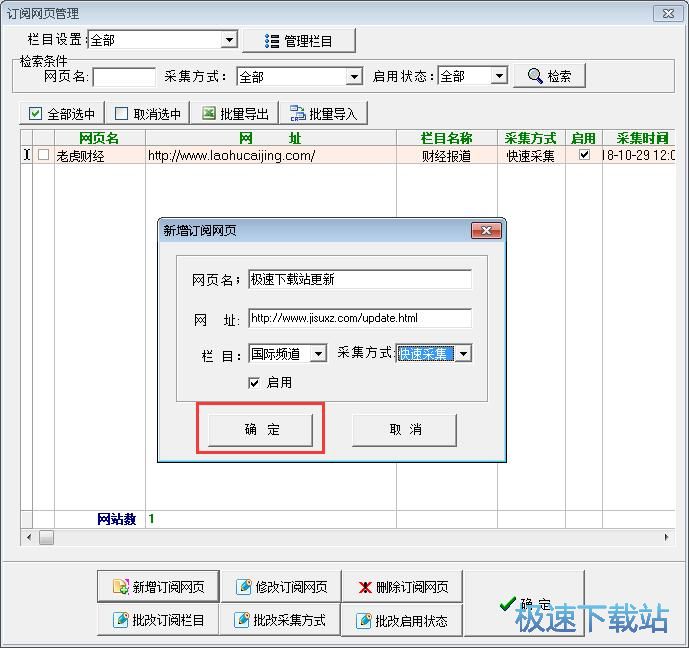Image resolution: width=689 pixels, height=648 pixels.
Task: Select the 老虎财经 cell in the table
Action: 100,156
